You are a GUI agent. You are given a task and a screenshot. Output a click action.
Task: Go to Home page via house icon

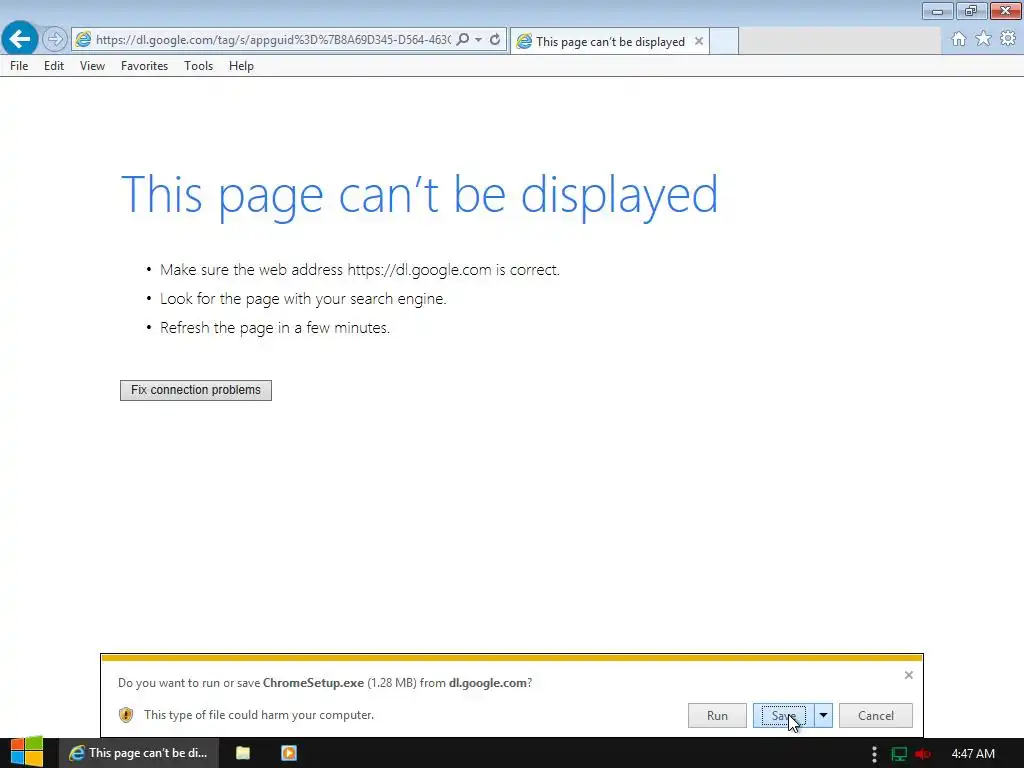coord(959,39)
